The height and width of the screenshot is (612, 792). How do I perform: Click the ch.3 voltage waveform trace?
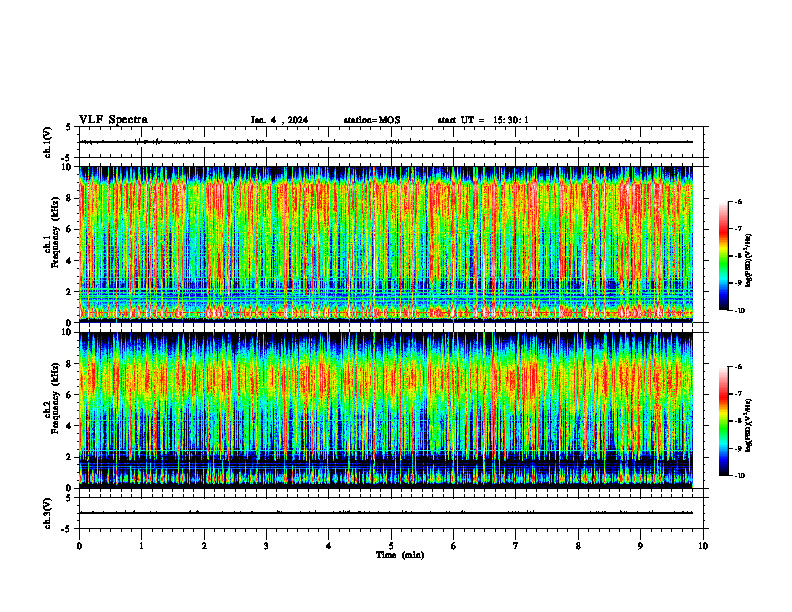(386, 513)
